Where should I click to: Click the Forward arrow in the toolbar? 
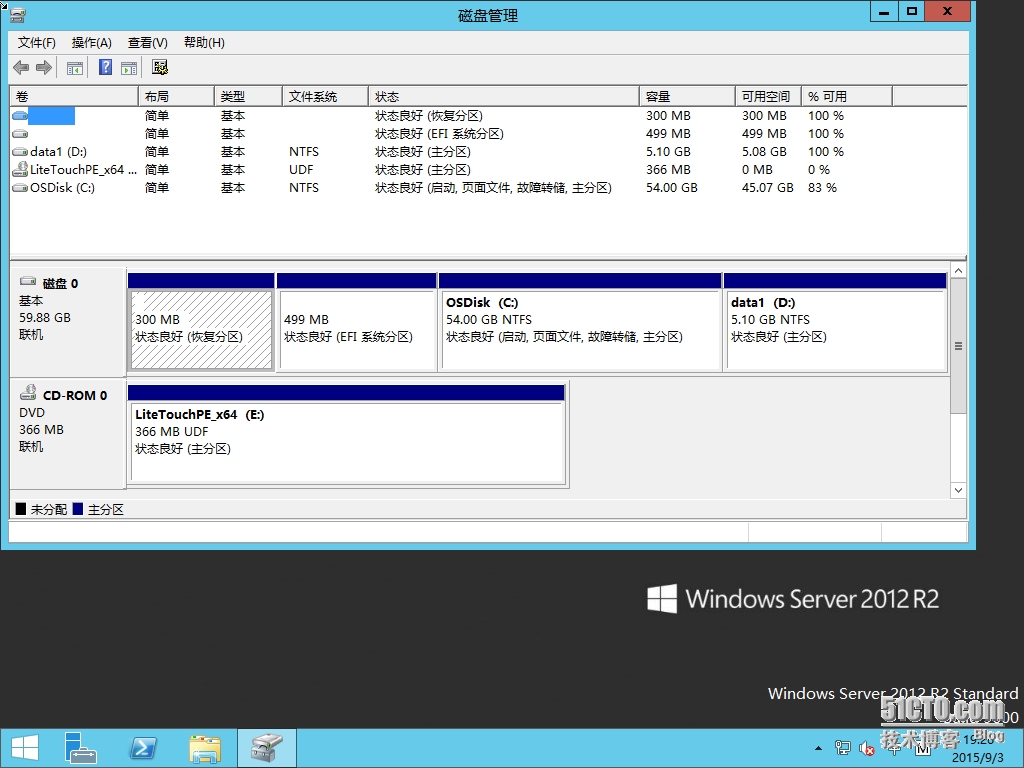click(44, 67)
